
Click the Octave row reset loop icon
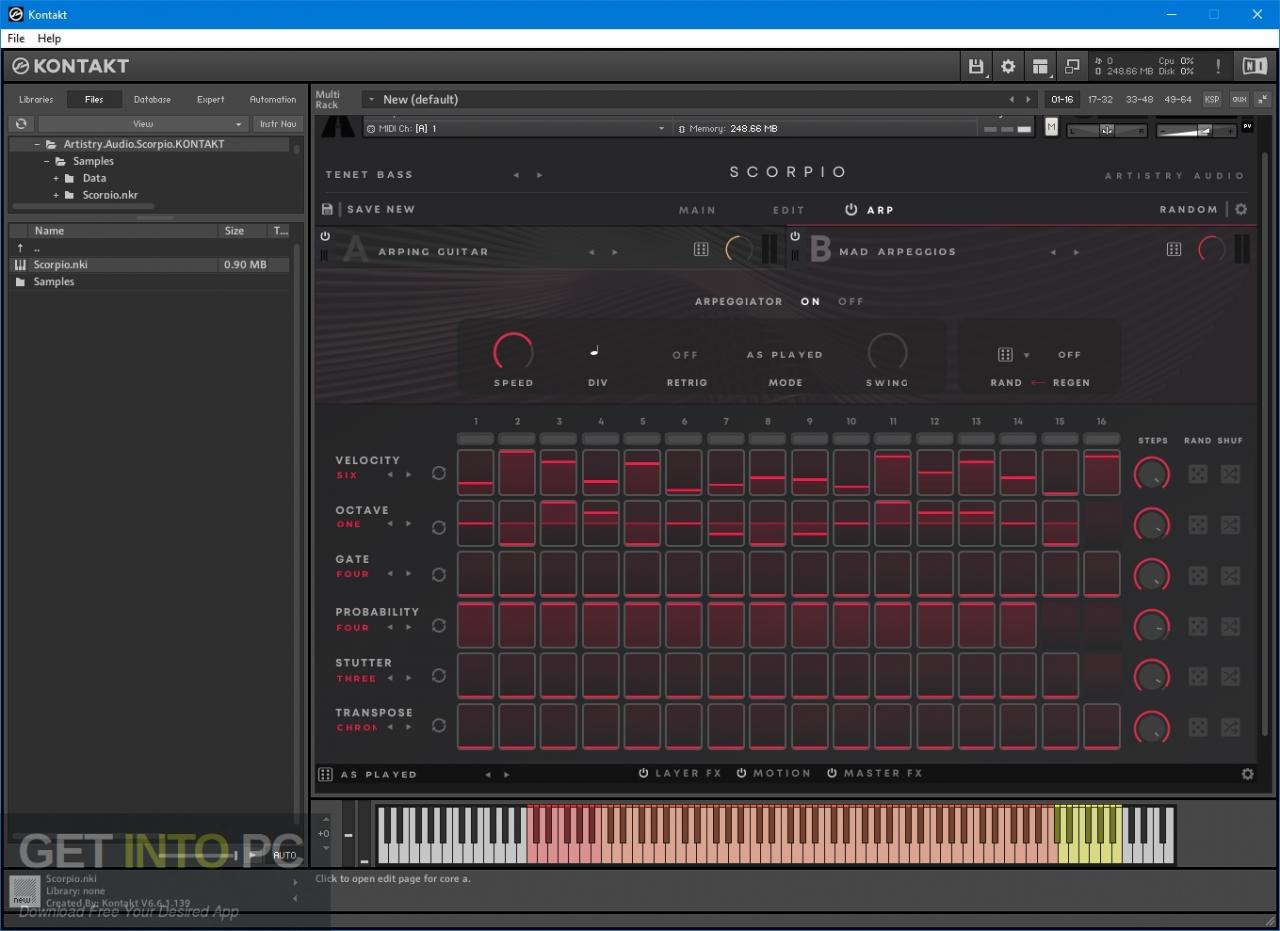click(x=438, y=526)
